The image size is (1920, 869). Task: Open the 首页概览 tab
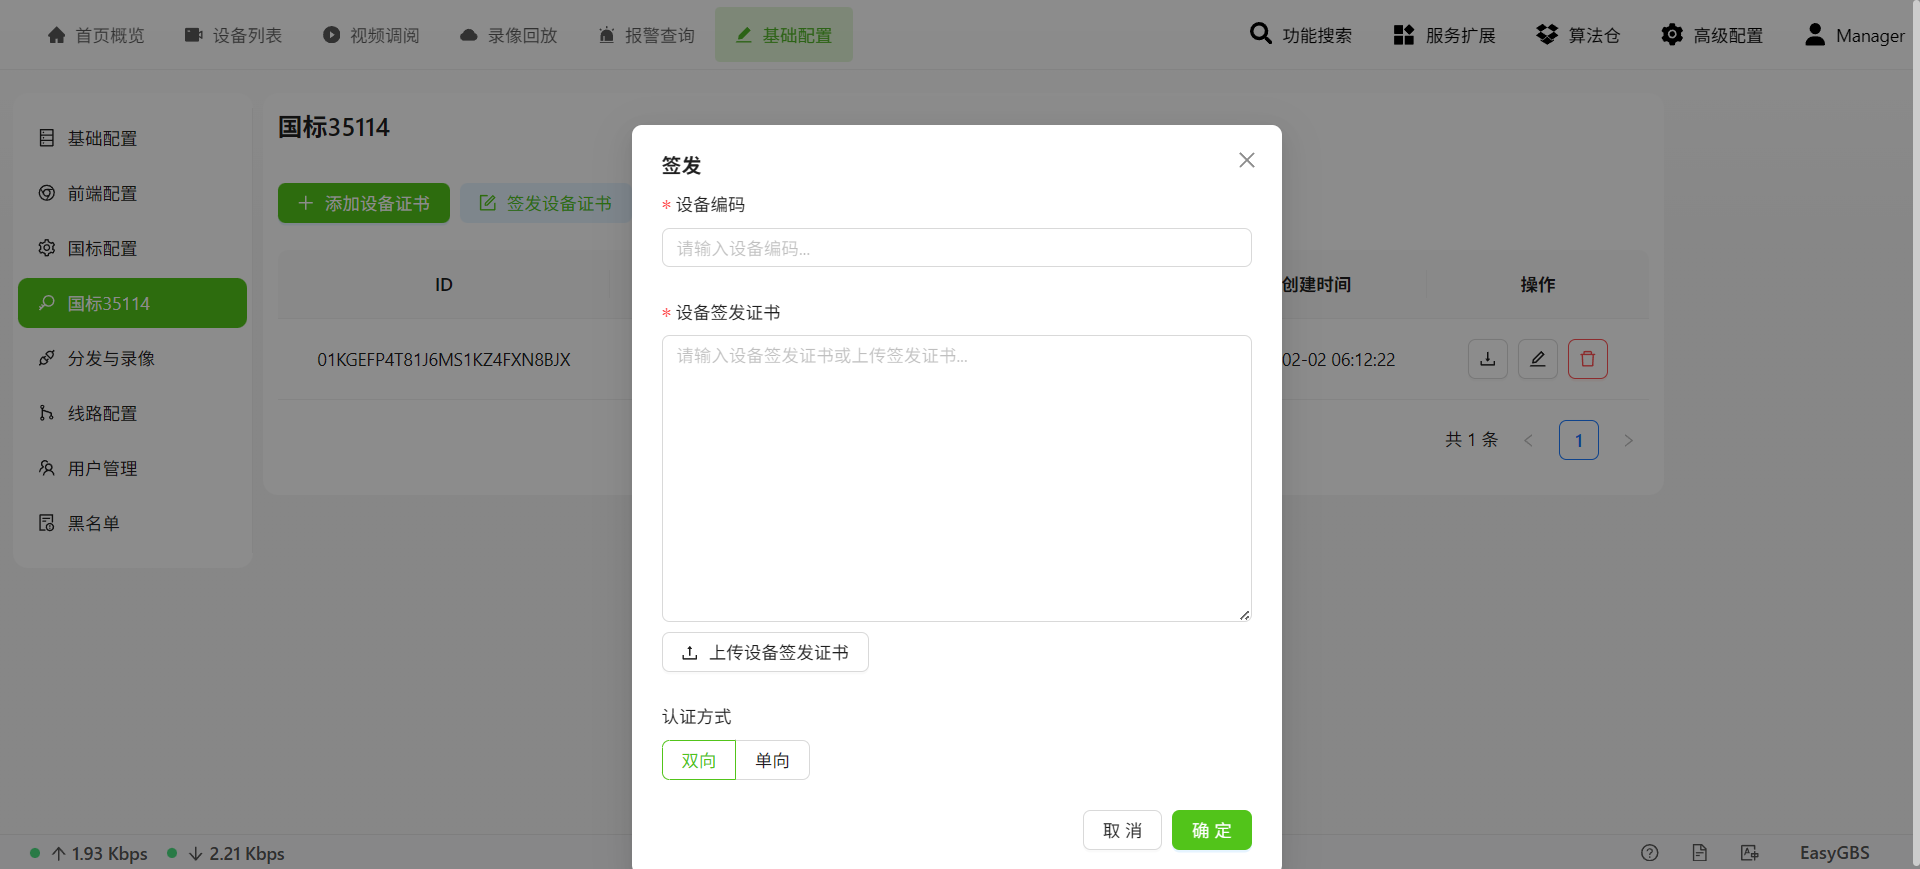click(x=96, y=35)
